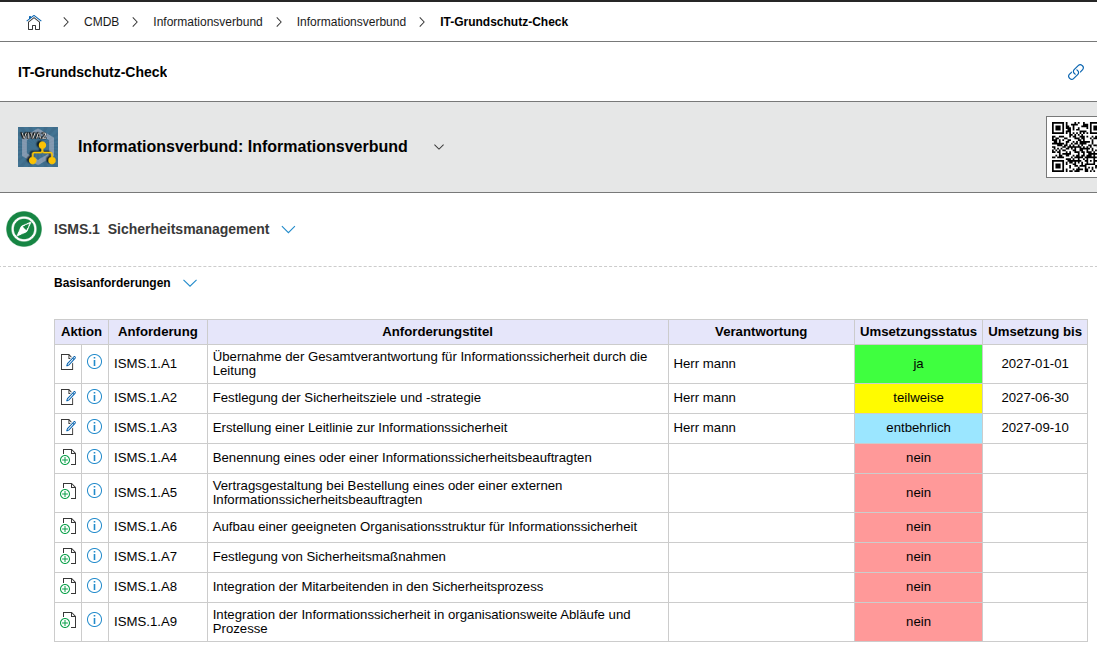Click the info icon for ISMS.1.A5
This screenshot has height=656, width=1097.
click(x=94, y=491)
